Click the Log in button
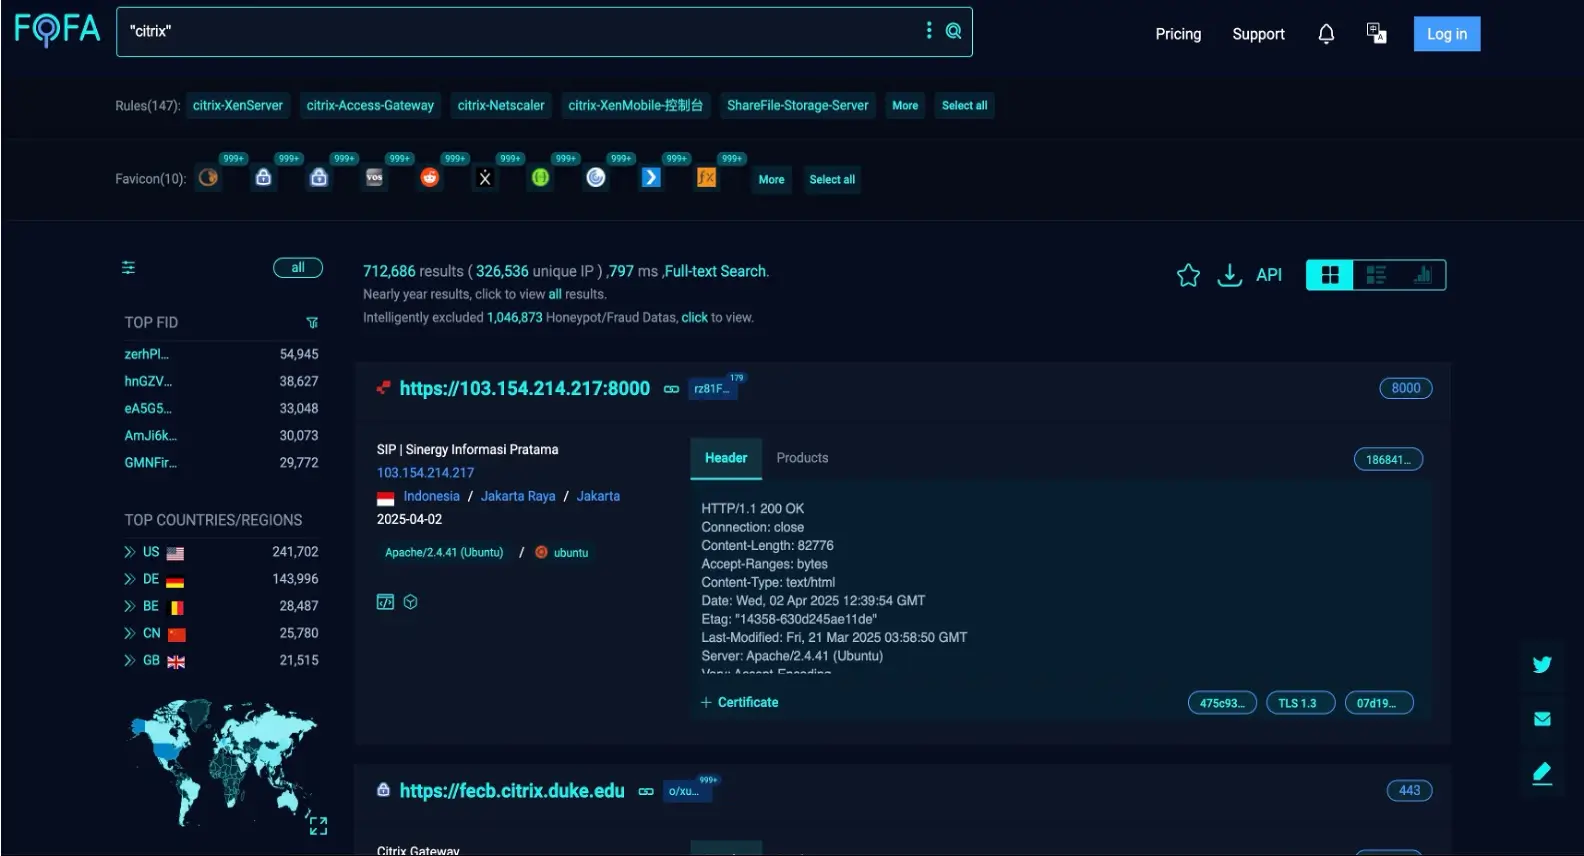 pos(1447,34)
